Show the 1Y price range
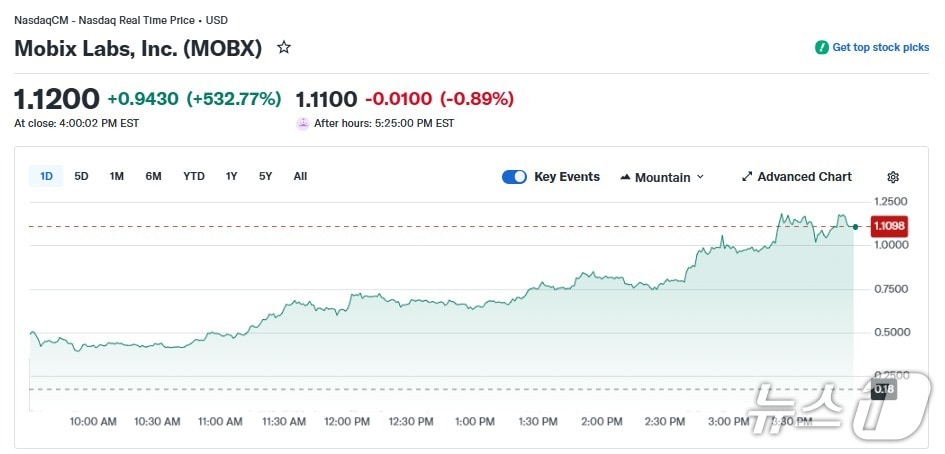 232,176
